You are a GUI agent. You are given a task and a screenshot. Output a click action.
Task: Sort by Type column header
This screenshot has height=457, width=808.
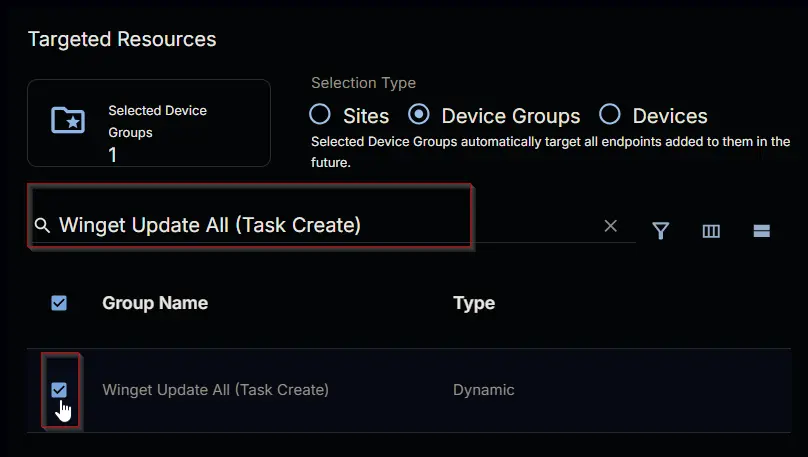click(x=474, y=303)
